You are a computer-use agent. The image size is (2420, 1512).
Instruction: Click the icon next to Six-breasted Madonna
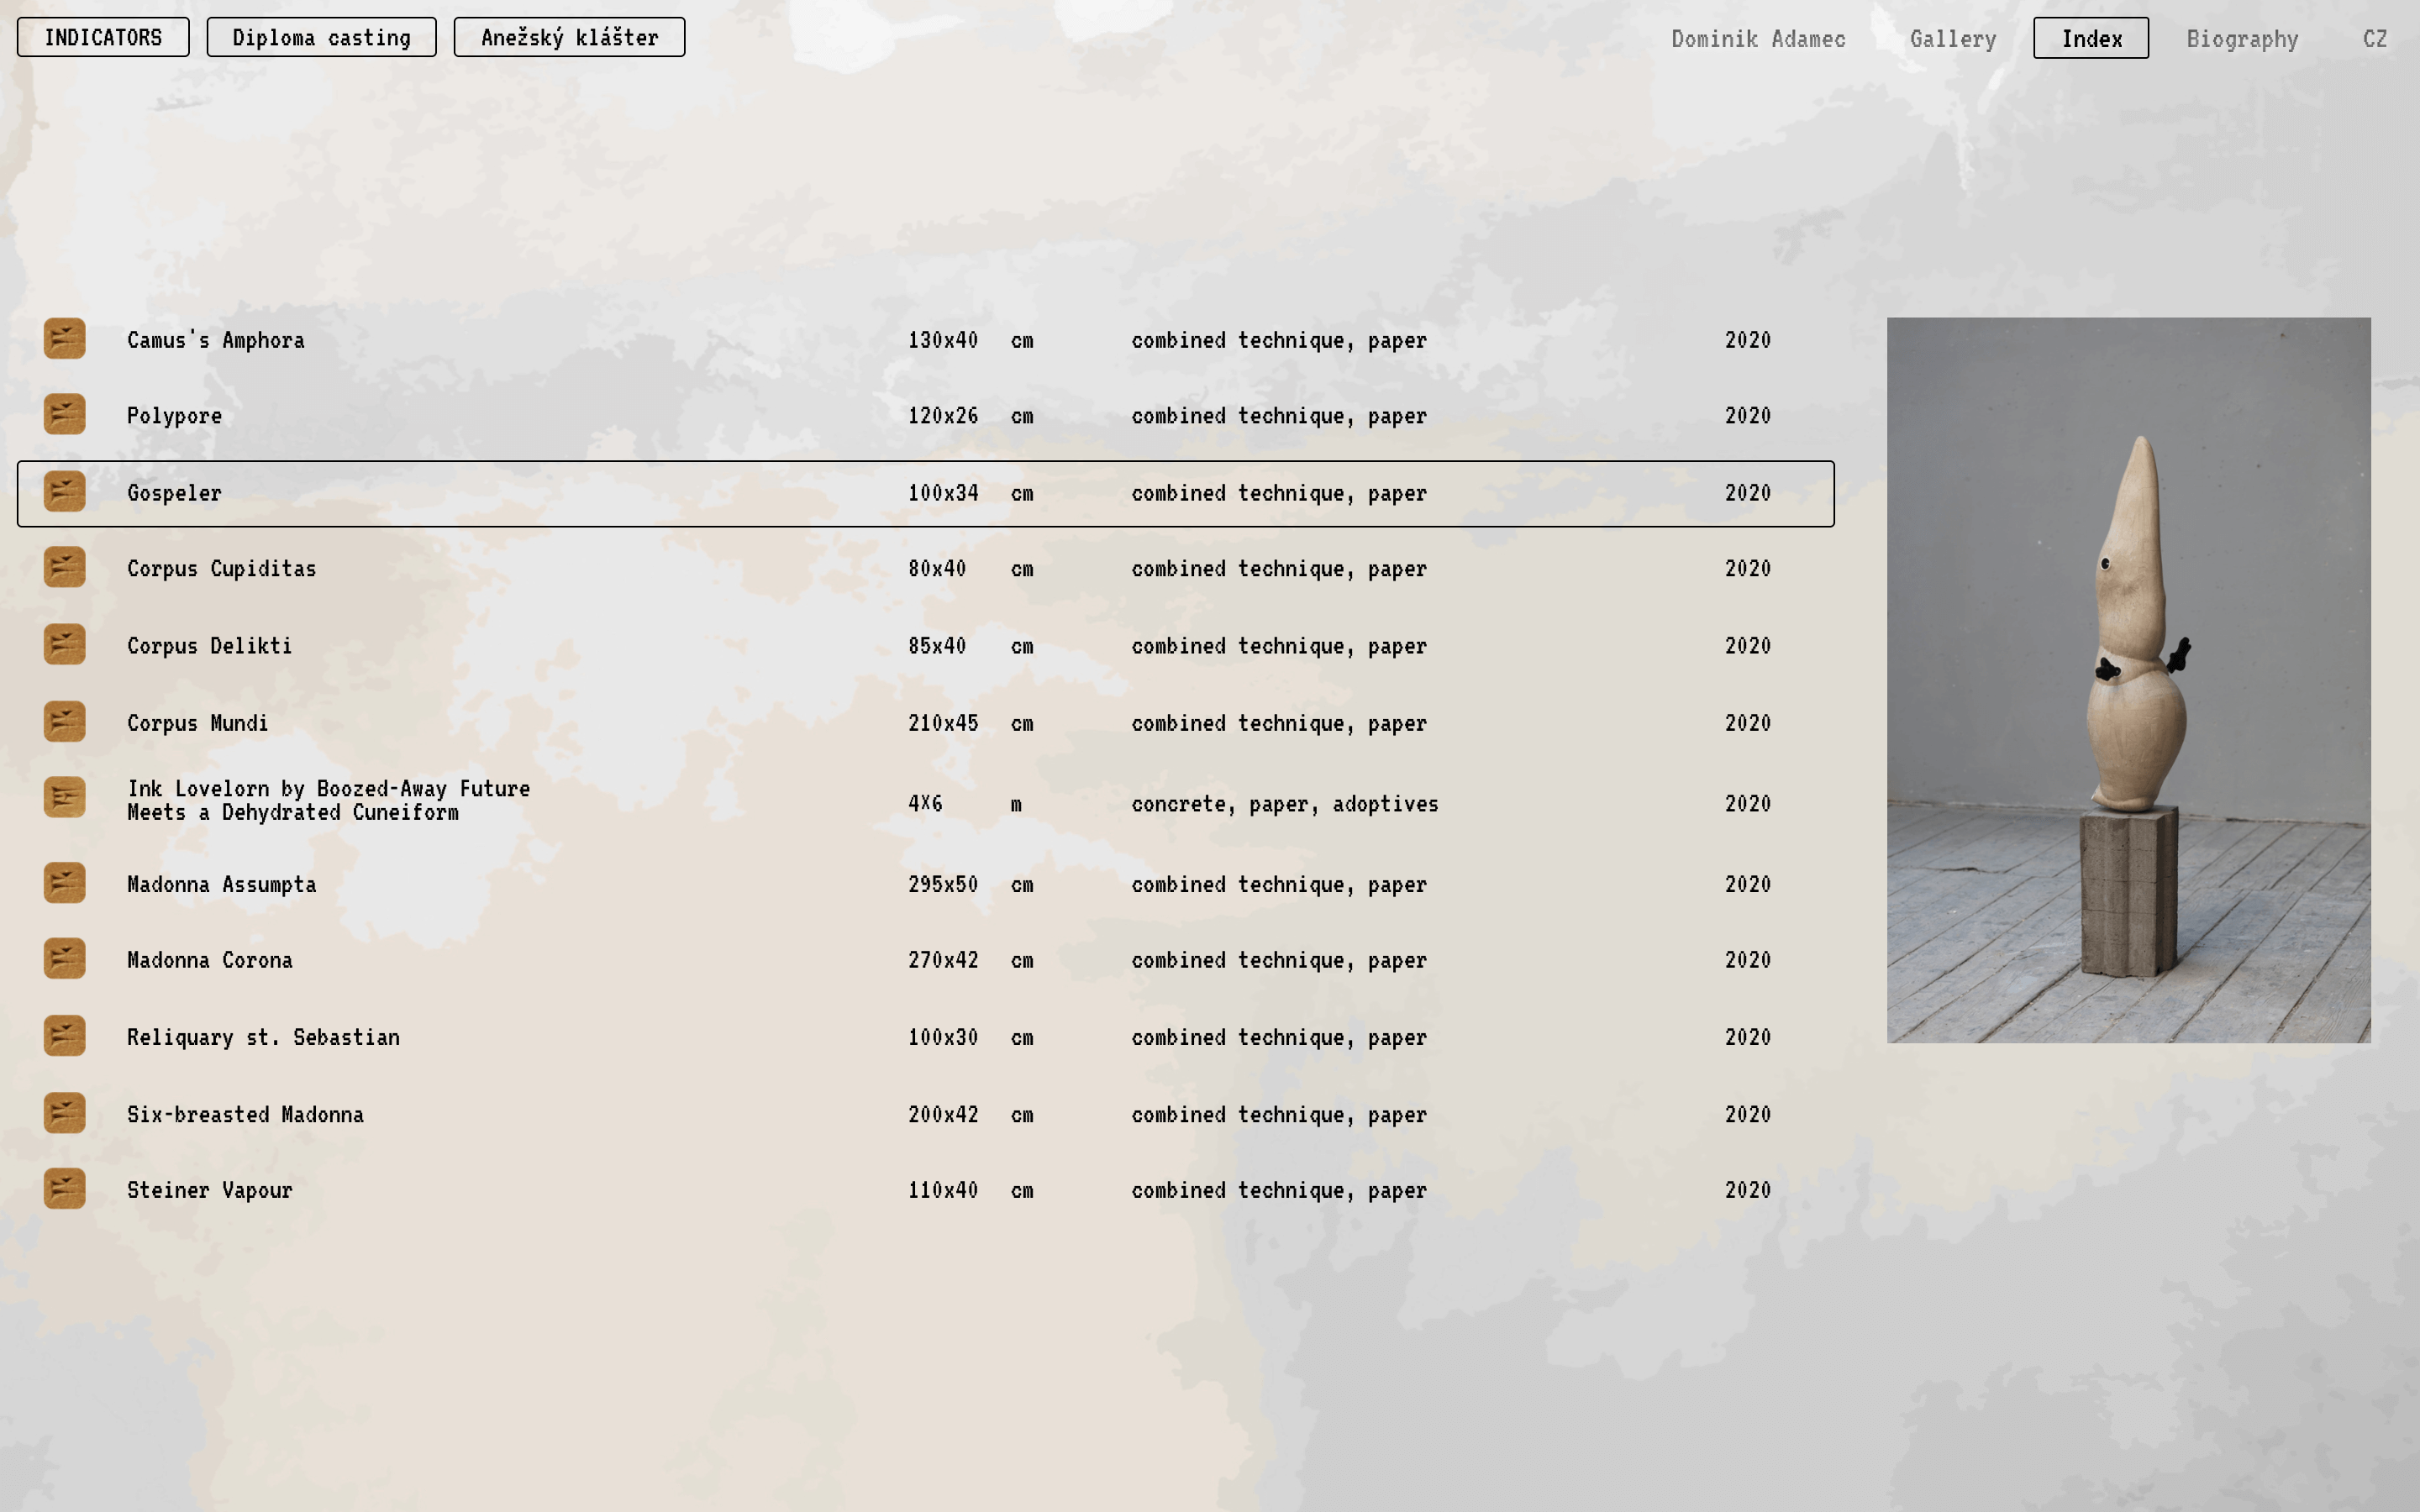coord(64,1112)
